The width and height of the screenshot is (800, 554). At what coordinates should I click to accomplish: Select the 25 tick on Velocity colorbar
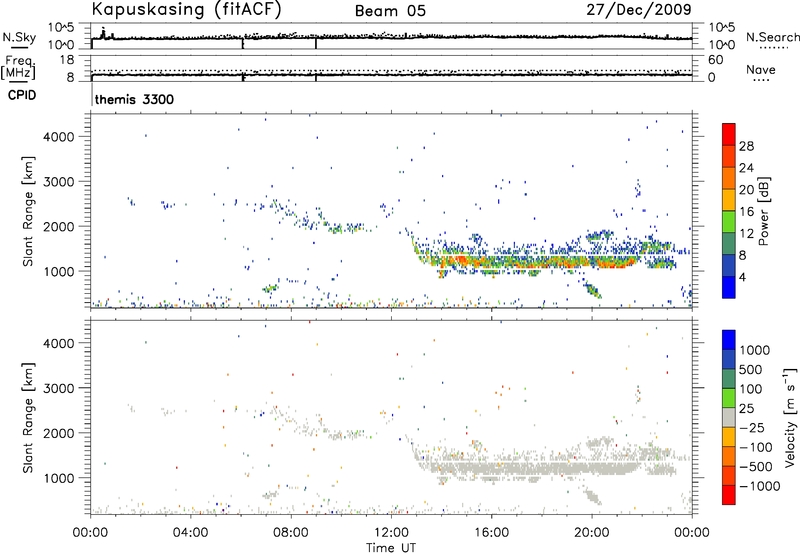pyautogui.click(x=746, y=408)
